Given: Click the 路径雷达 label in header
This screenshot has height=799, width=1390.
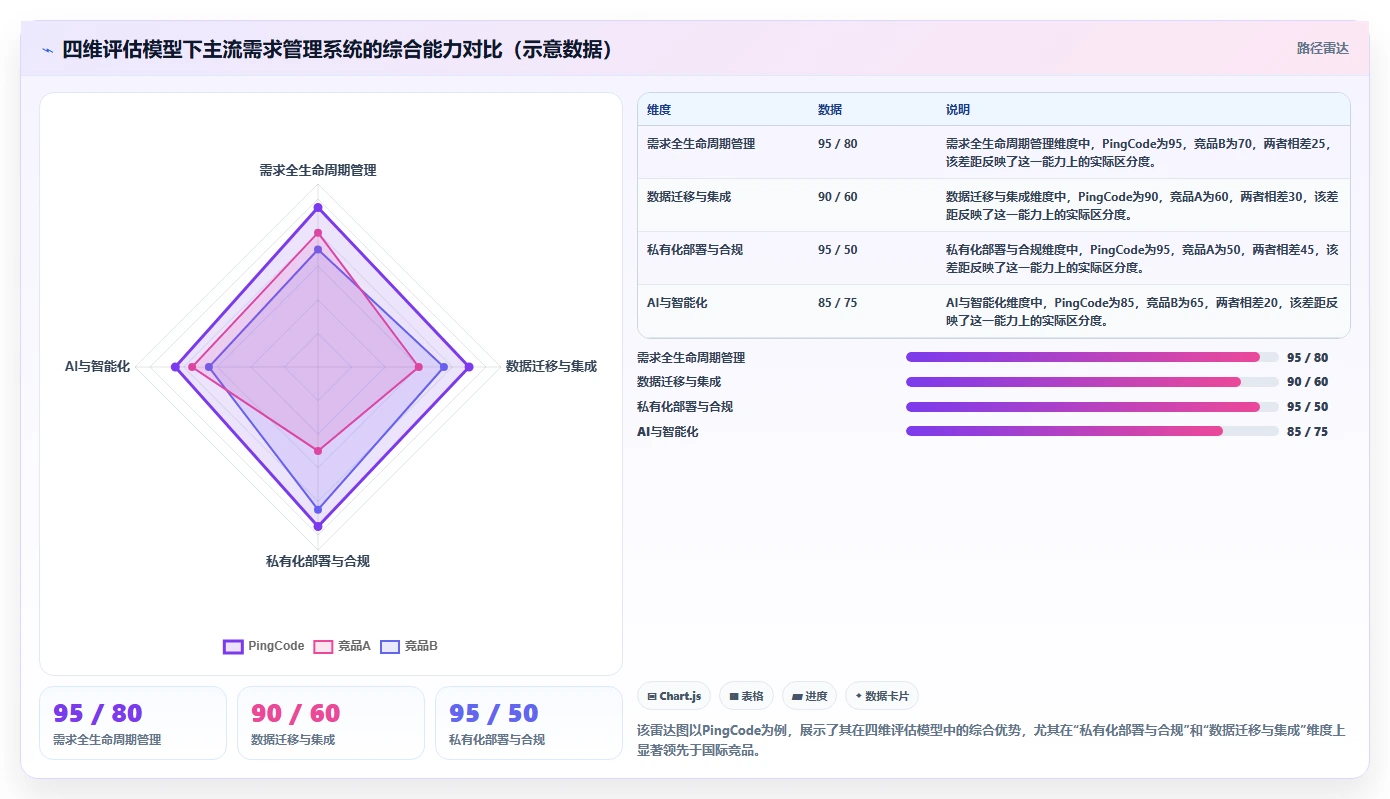Looking at the screenshot, I should pos(1322,48).
